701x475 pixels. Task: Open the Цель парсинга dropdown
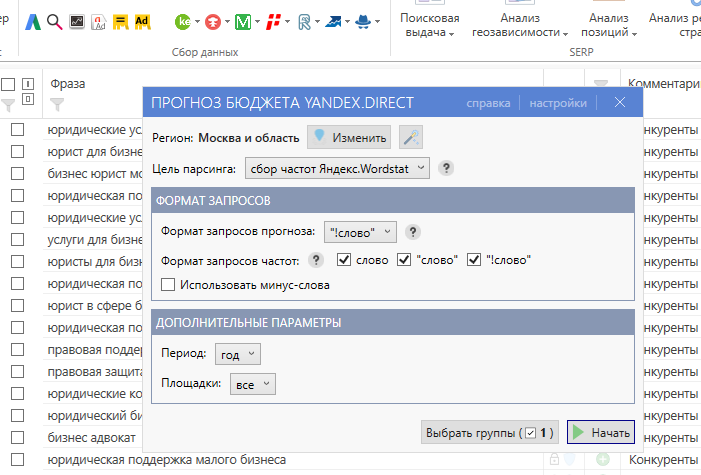click(337, 168)
